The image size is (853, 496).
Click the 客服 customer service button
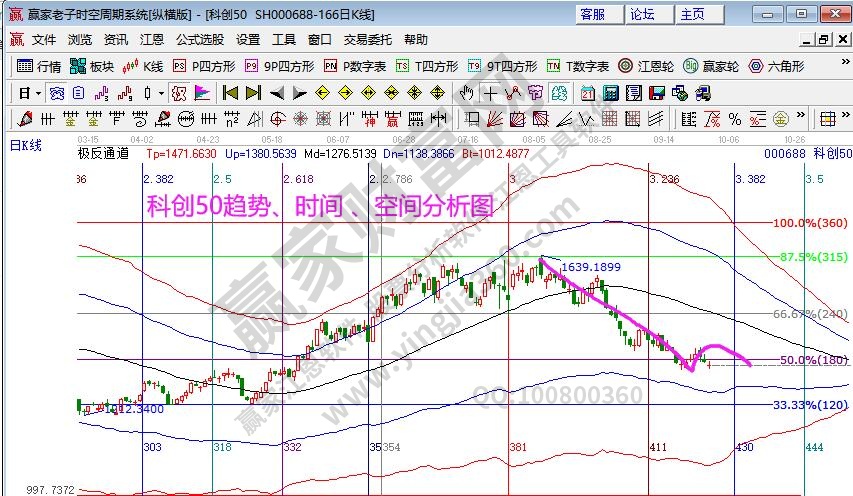click(x=592, y=14)
